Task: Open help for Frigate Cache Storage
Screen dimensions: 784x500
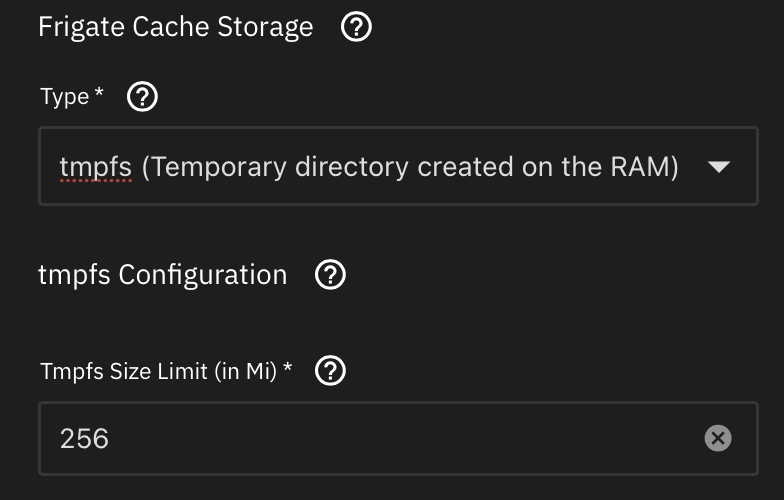Action: pos(356,27)
